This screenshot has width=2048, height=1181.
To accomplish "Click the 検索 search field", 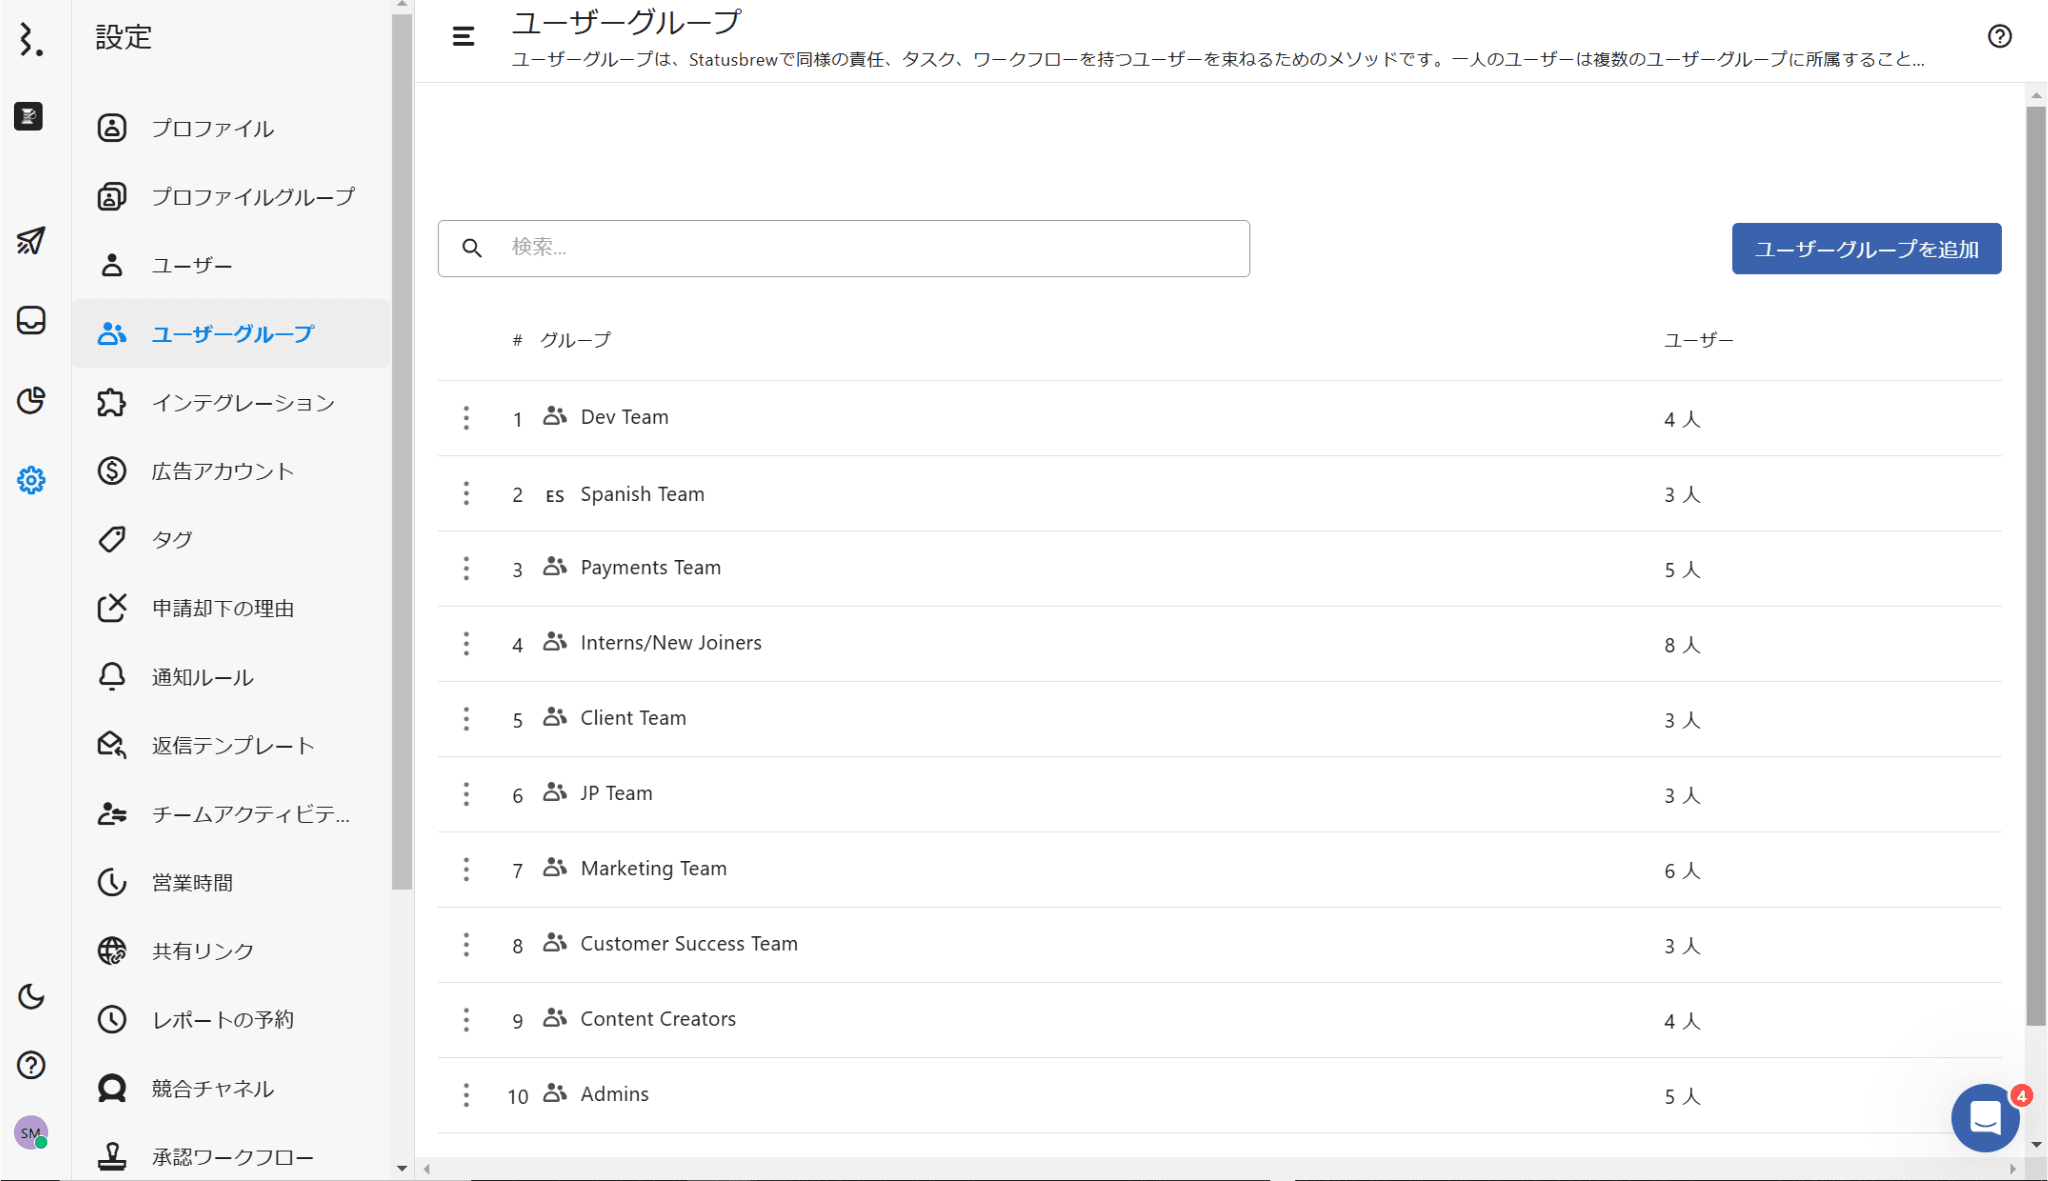I will click(860, 248).
